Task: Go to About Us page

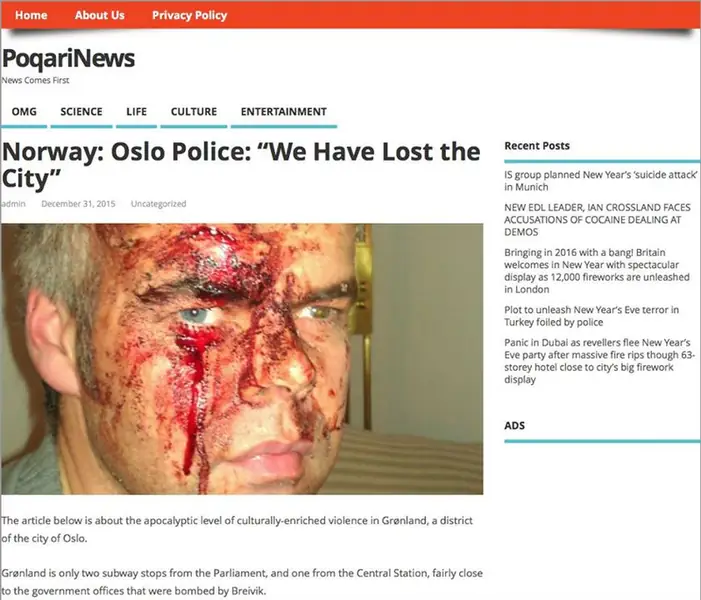Action: point(99,15)
